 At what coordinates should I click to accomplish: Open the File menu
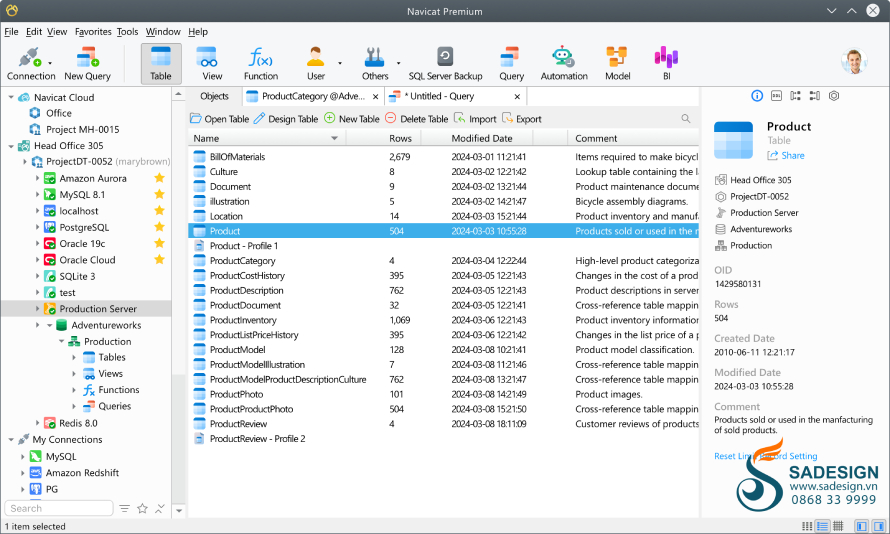pos(11,32)
